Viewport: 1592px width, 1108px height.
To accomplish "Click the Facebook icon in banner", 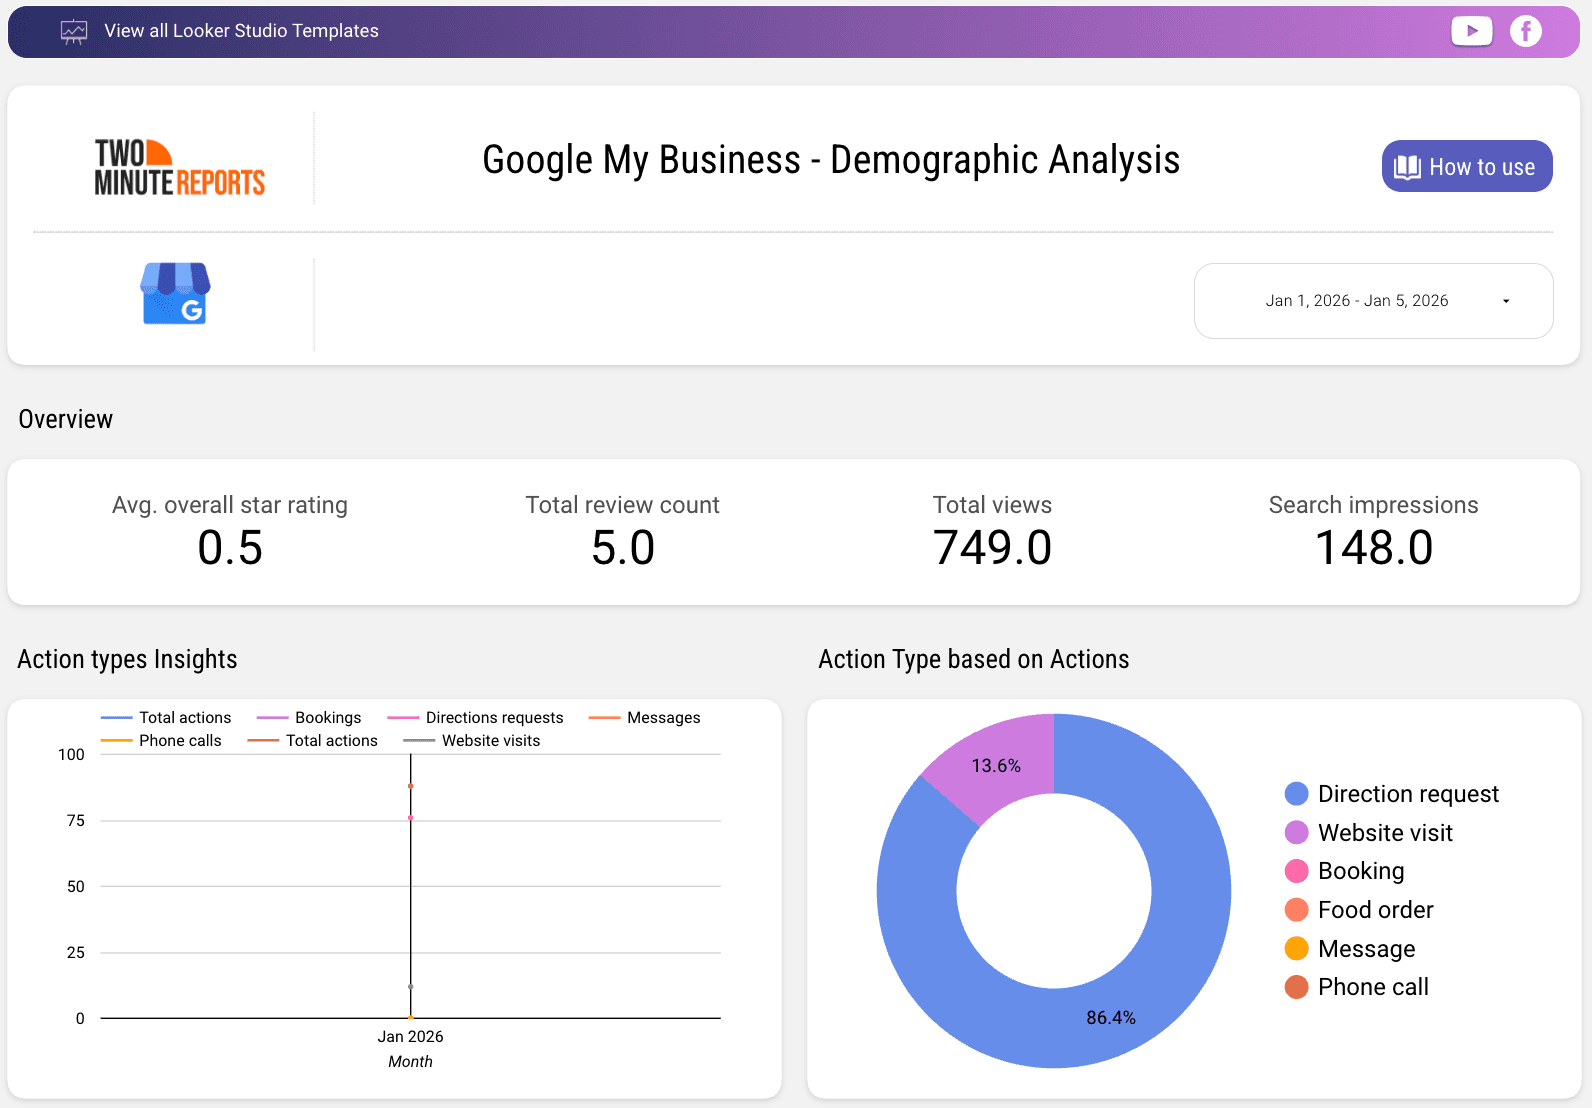I will (1525, 31).
